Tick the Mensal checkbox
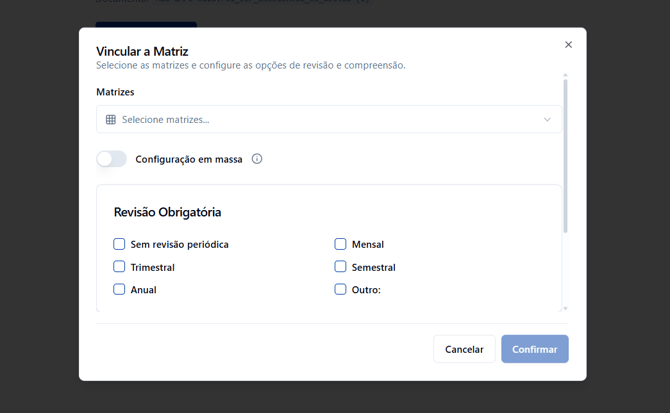Screen dimensions: 670x413 340,244
